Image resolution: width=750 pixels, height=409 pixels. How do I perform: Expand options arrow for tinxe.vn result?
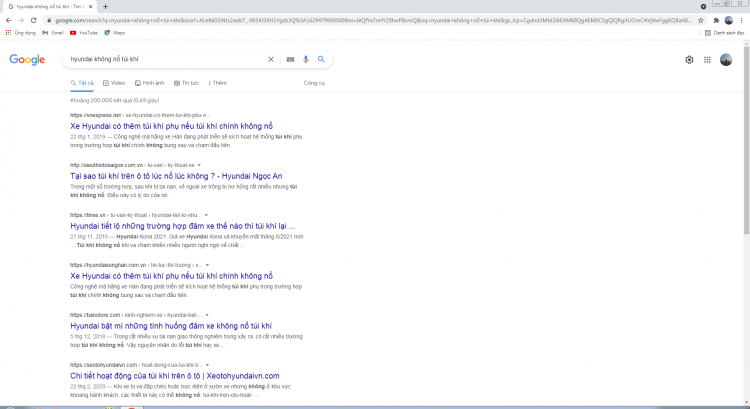tap(206, 215)
